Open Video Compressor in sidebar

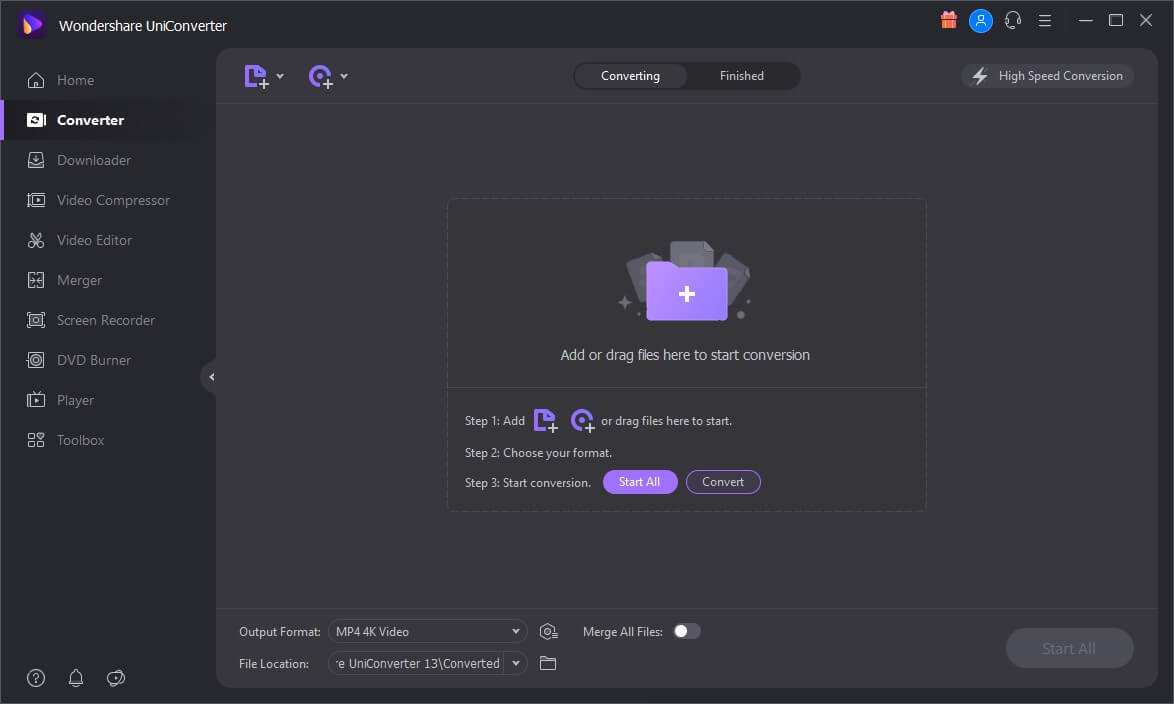click(x=113, y=200)
